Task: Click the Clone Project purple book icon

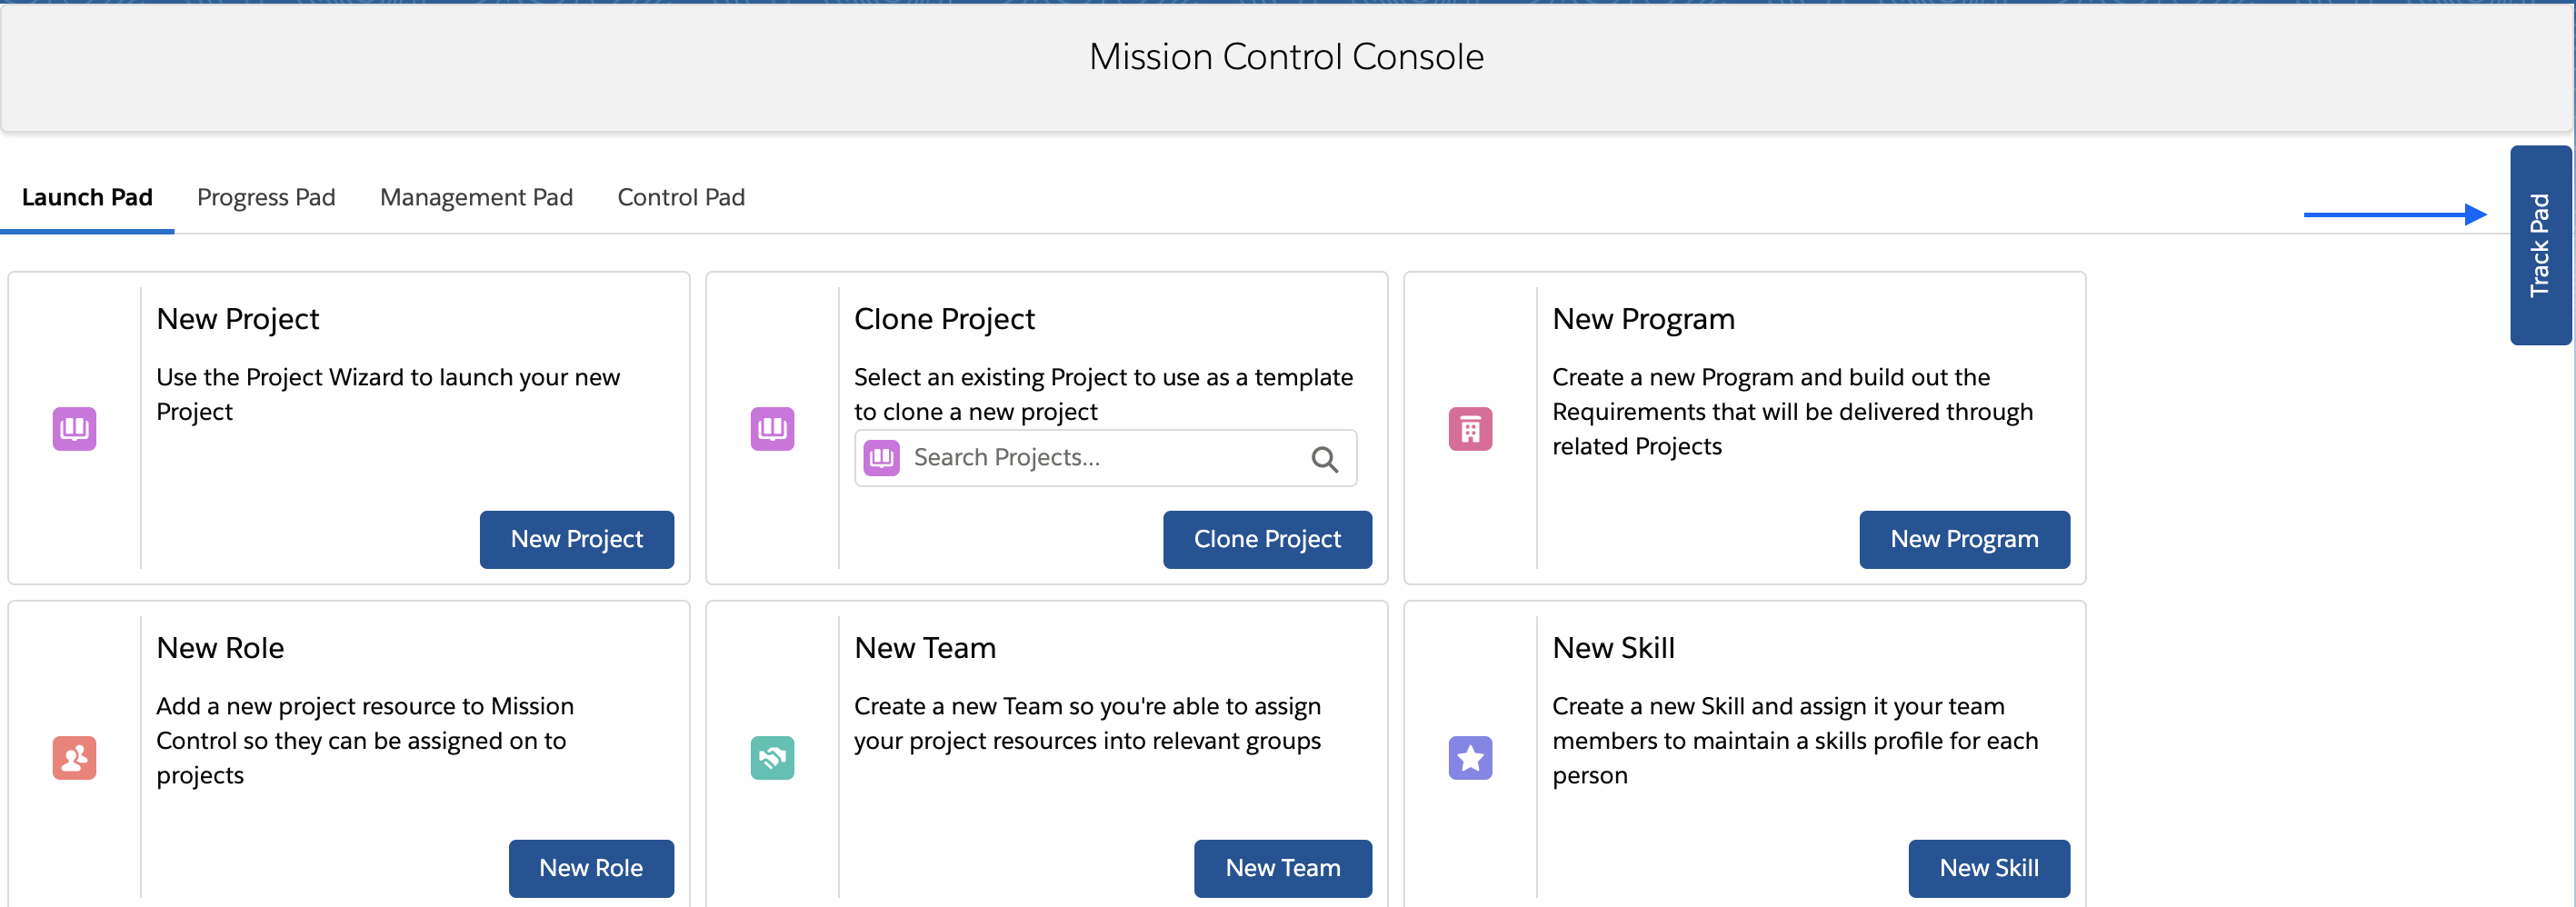Action: 772,428
